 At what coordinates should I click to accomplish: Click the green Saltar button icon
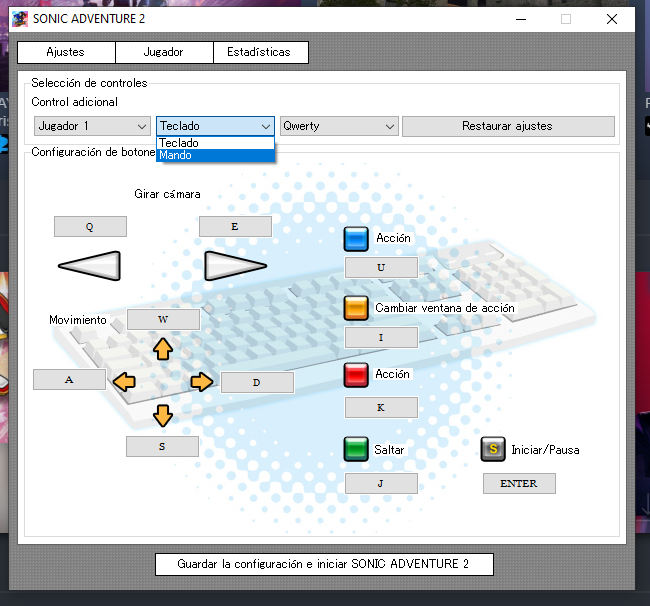click(356, 449)
